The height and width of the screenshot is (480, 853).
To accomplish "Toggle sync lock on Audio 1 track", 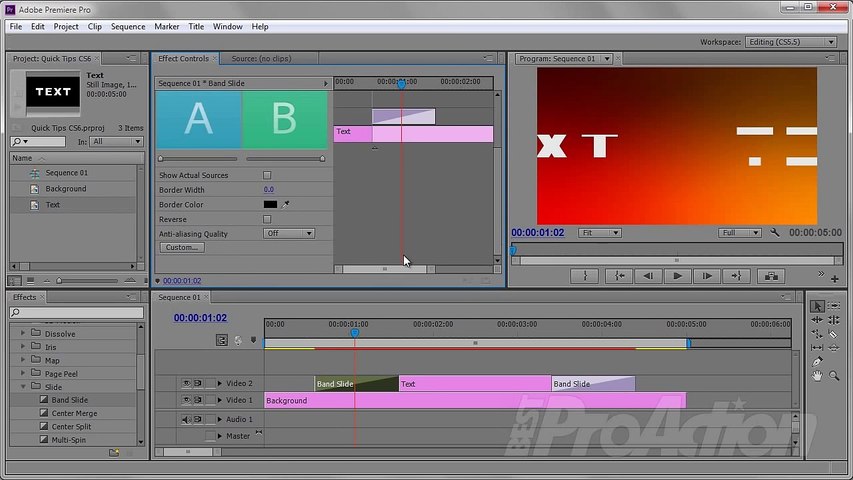I will click(197, 419).
